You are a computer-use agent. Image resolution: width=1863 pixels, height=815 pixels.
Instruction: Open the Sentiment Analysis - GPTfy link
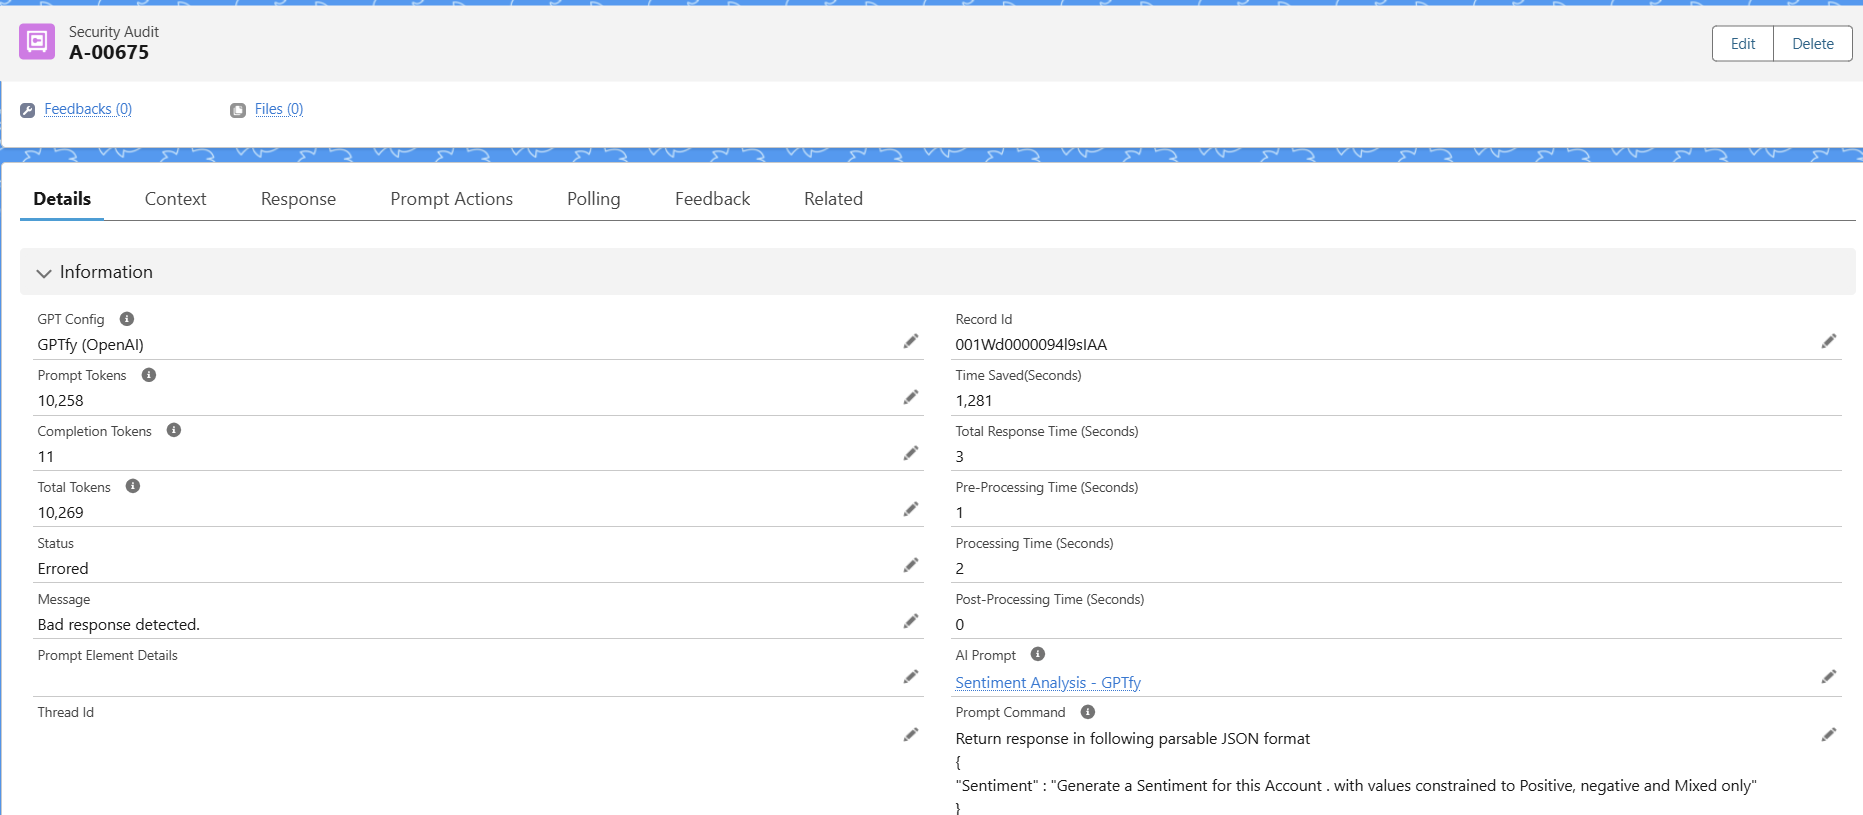coord(1047,683)
